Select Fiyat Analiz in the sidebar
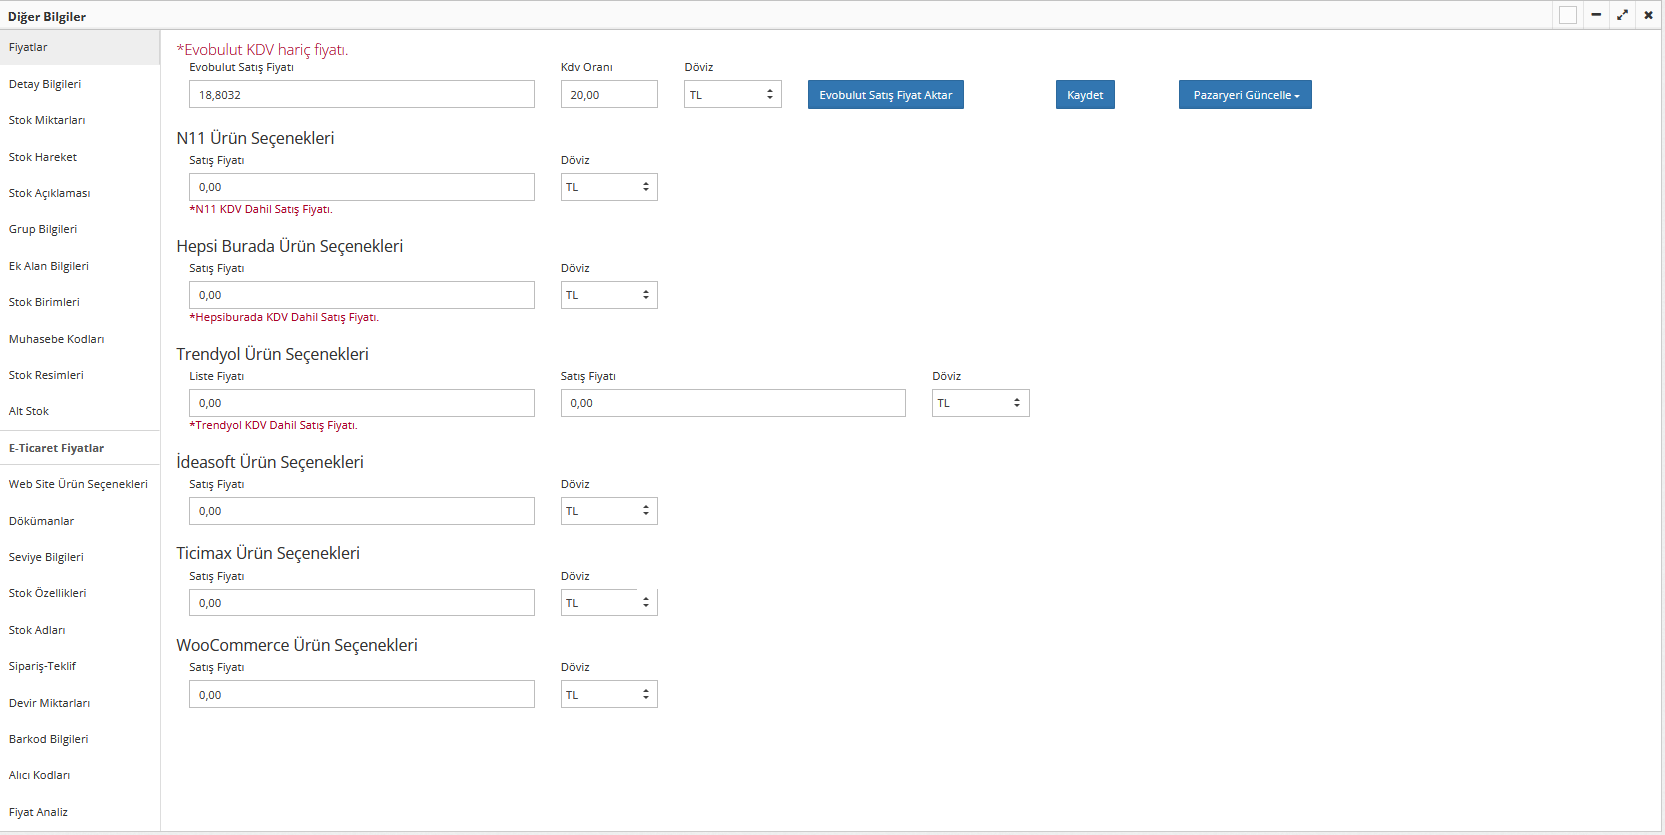1665x835 pixels. (x=38, y=812)
